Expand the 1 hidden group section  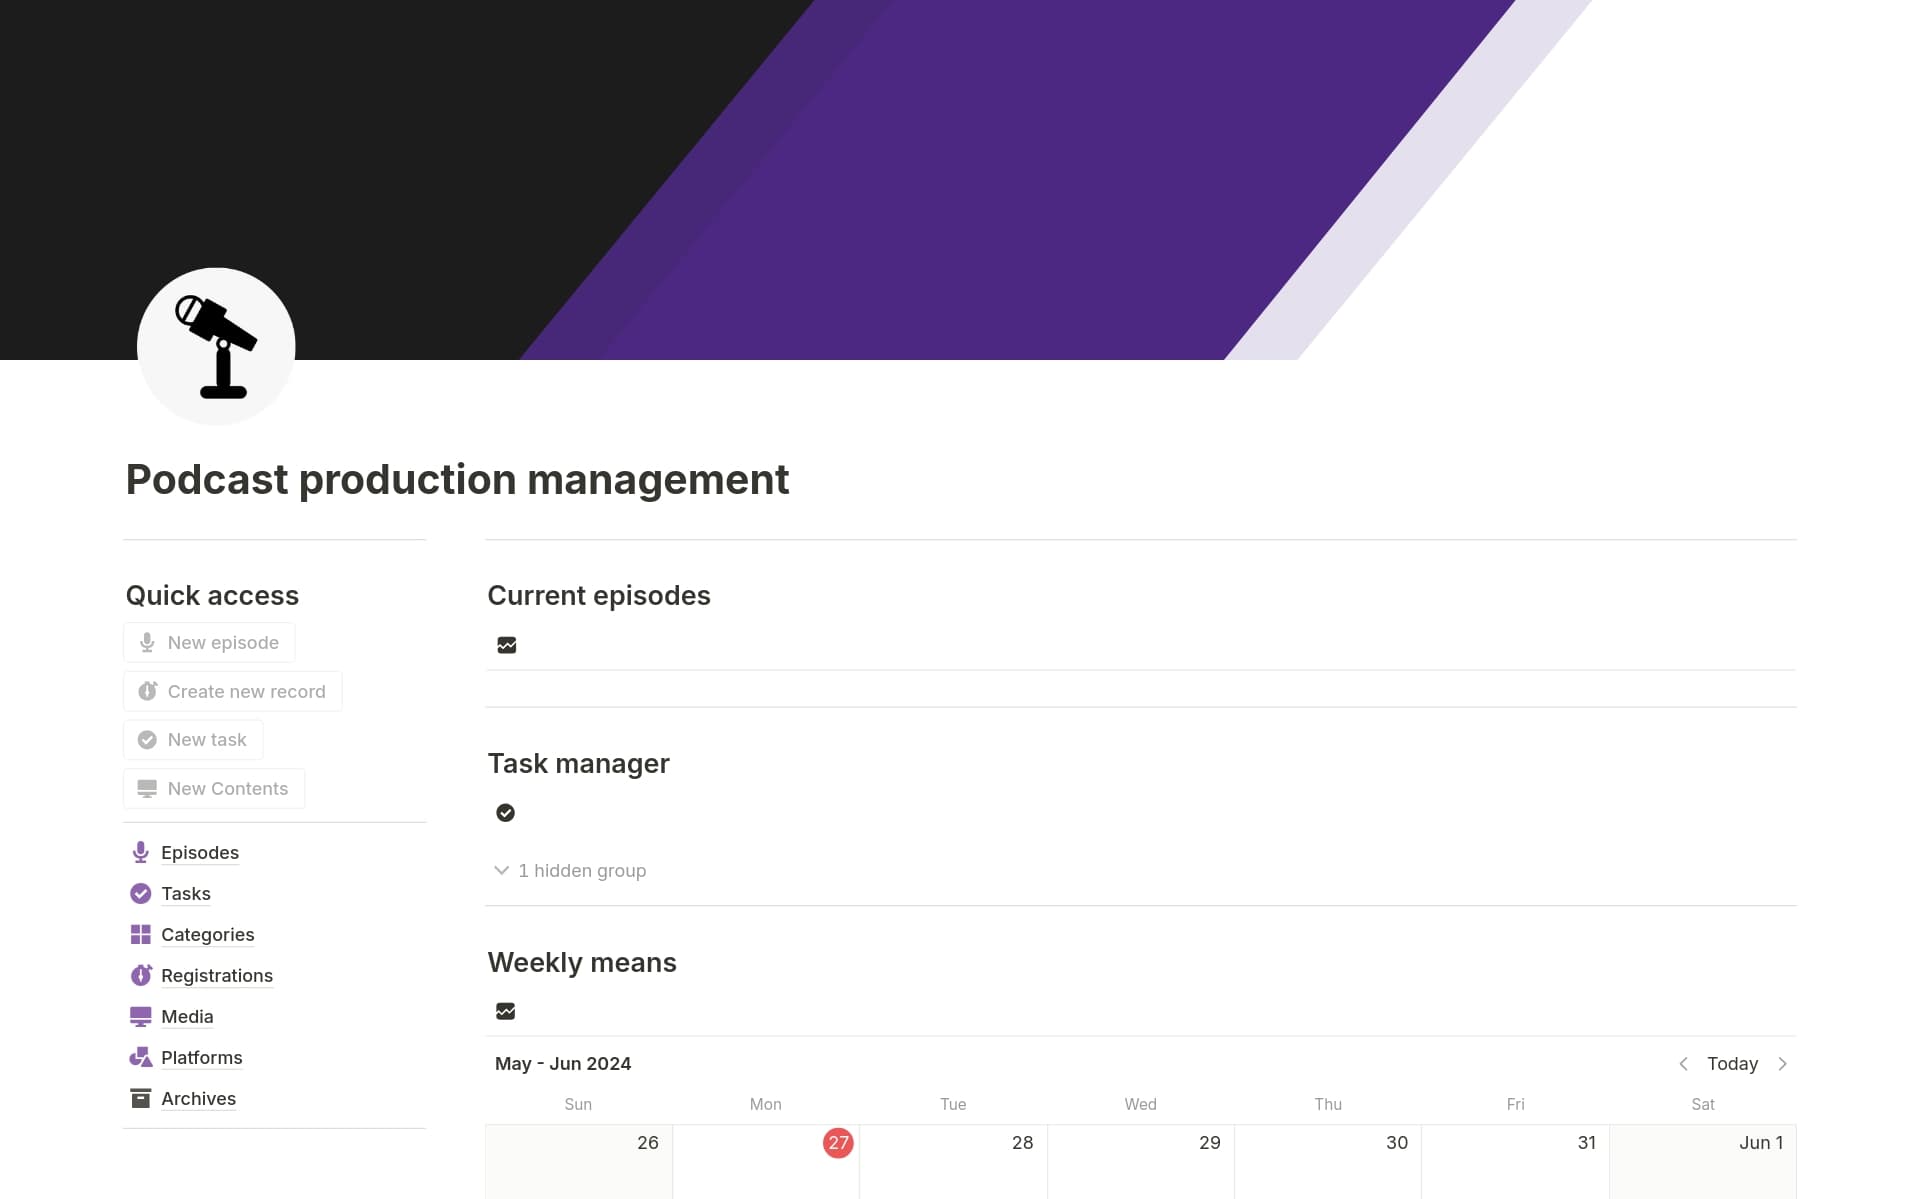pyautogui.click(x=581, y=870)
